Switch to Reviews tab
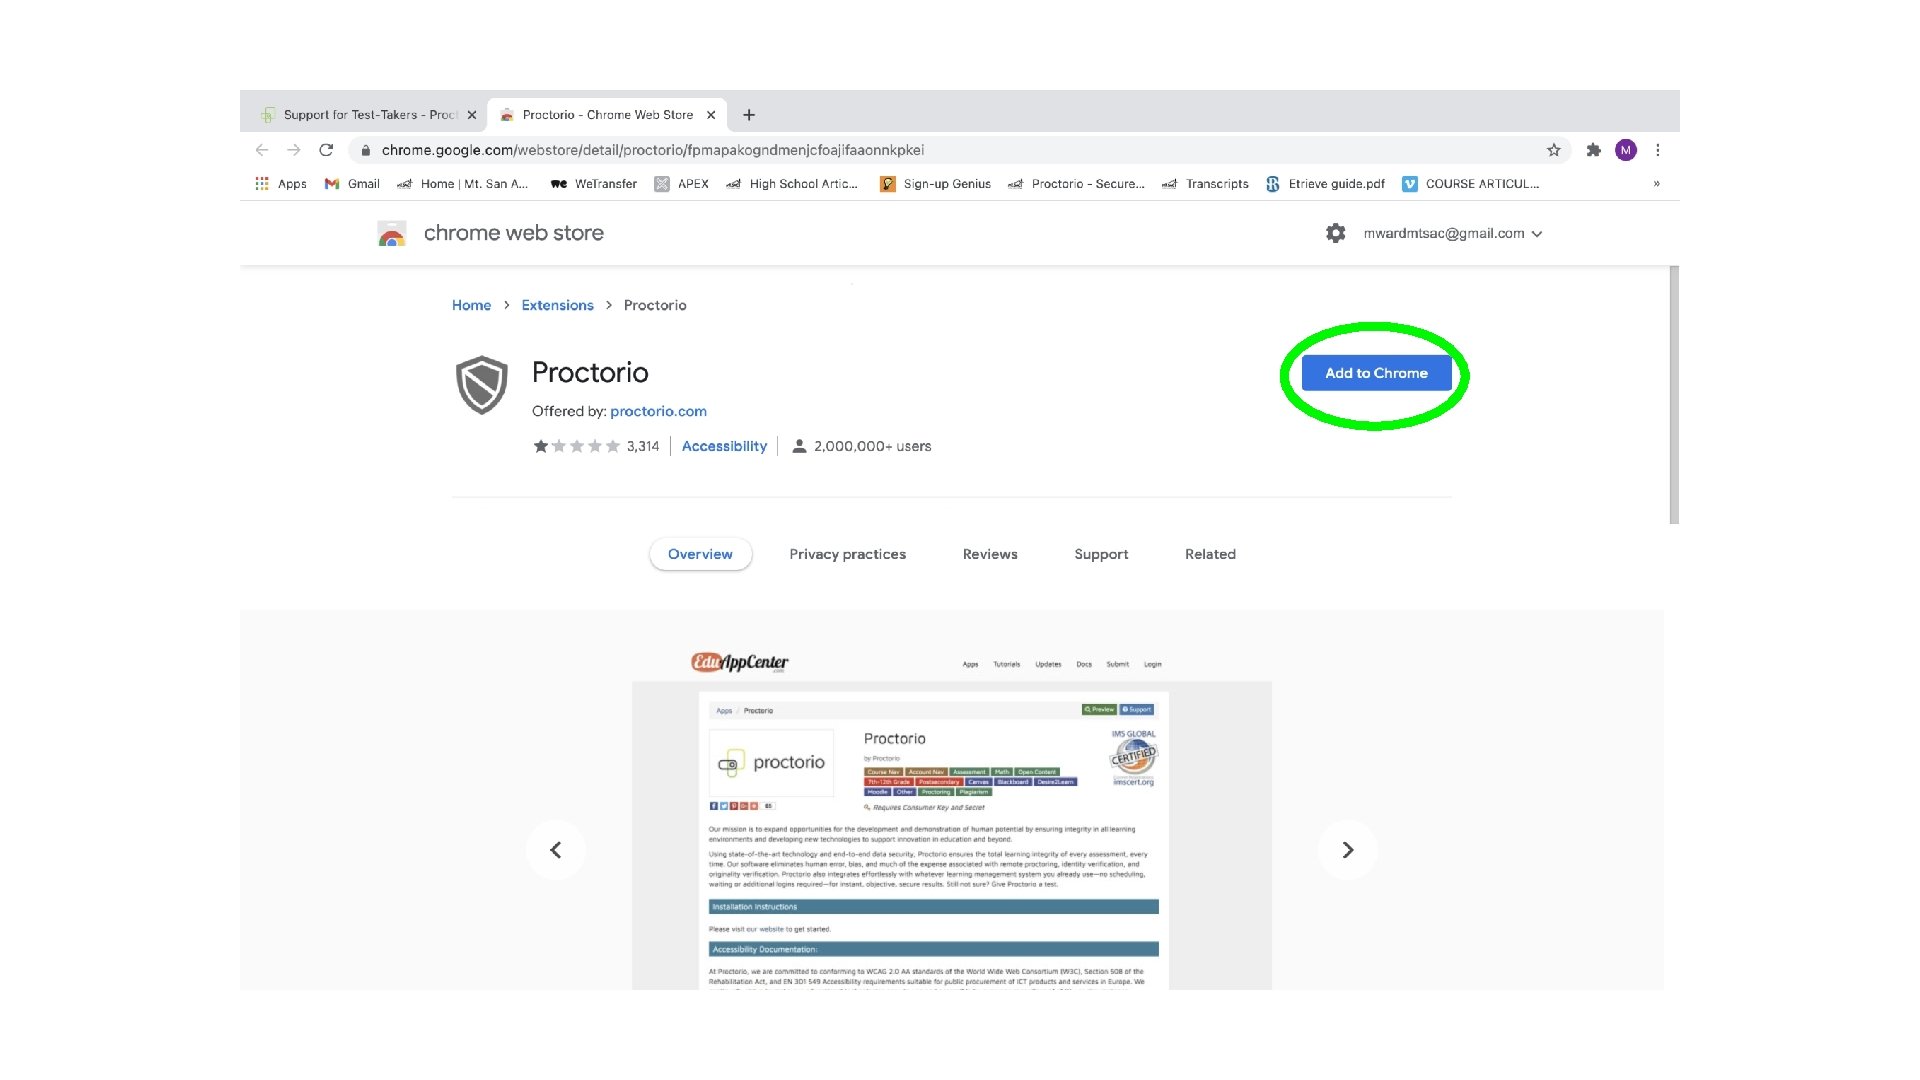This screenshot has height=1080, width=1920. click(x=989, y=554)
